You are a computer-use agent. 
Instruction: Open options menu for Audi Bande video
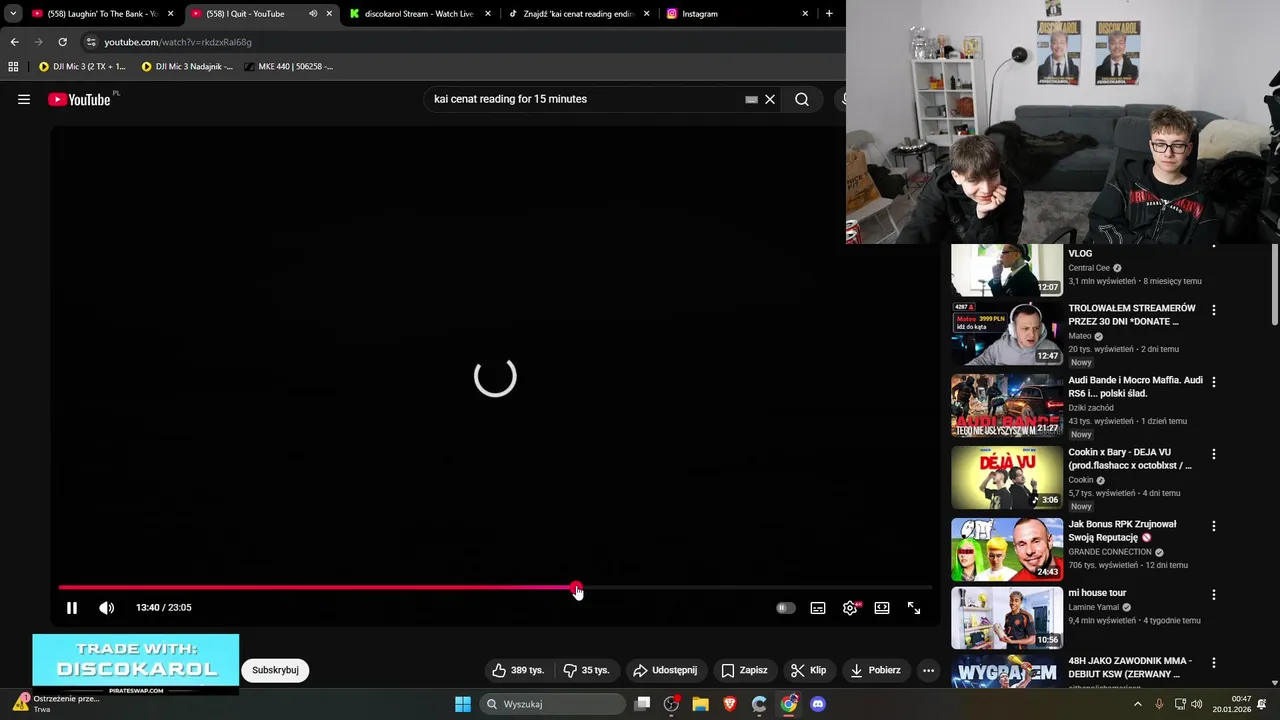[x=1214, y=382]
